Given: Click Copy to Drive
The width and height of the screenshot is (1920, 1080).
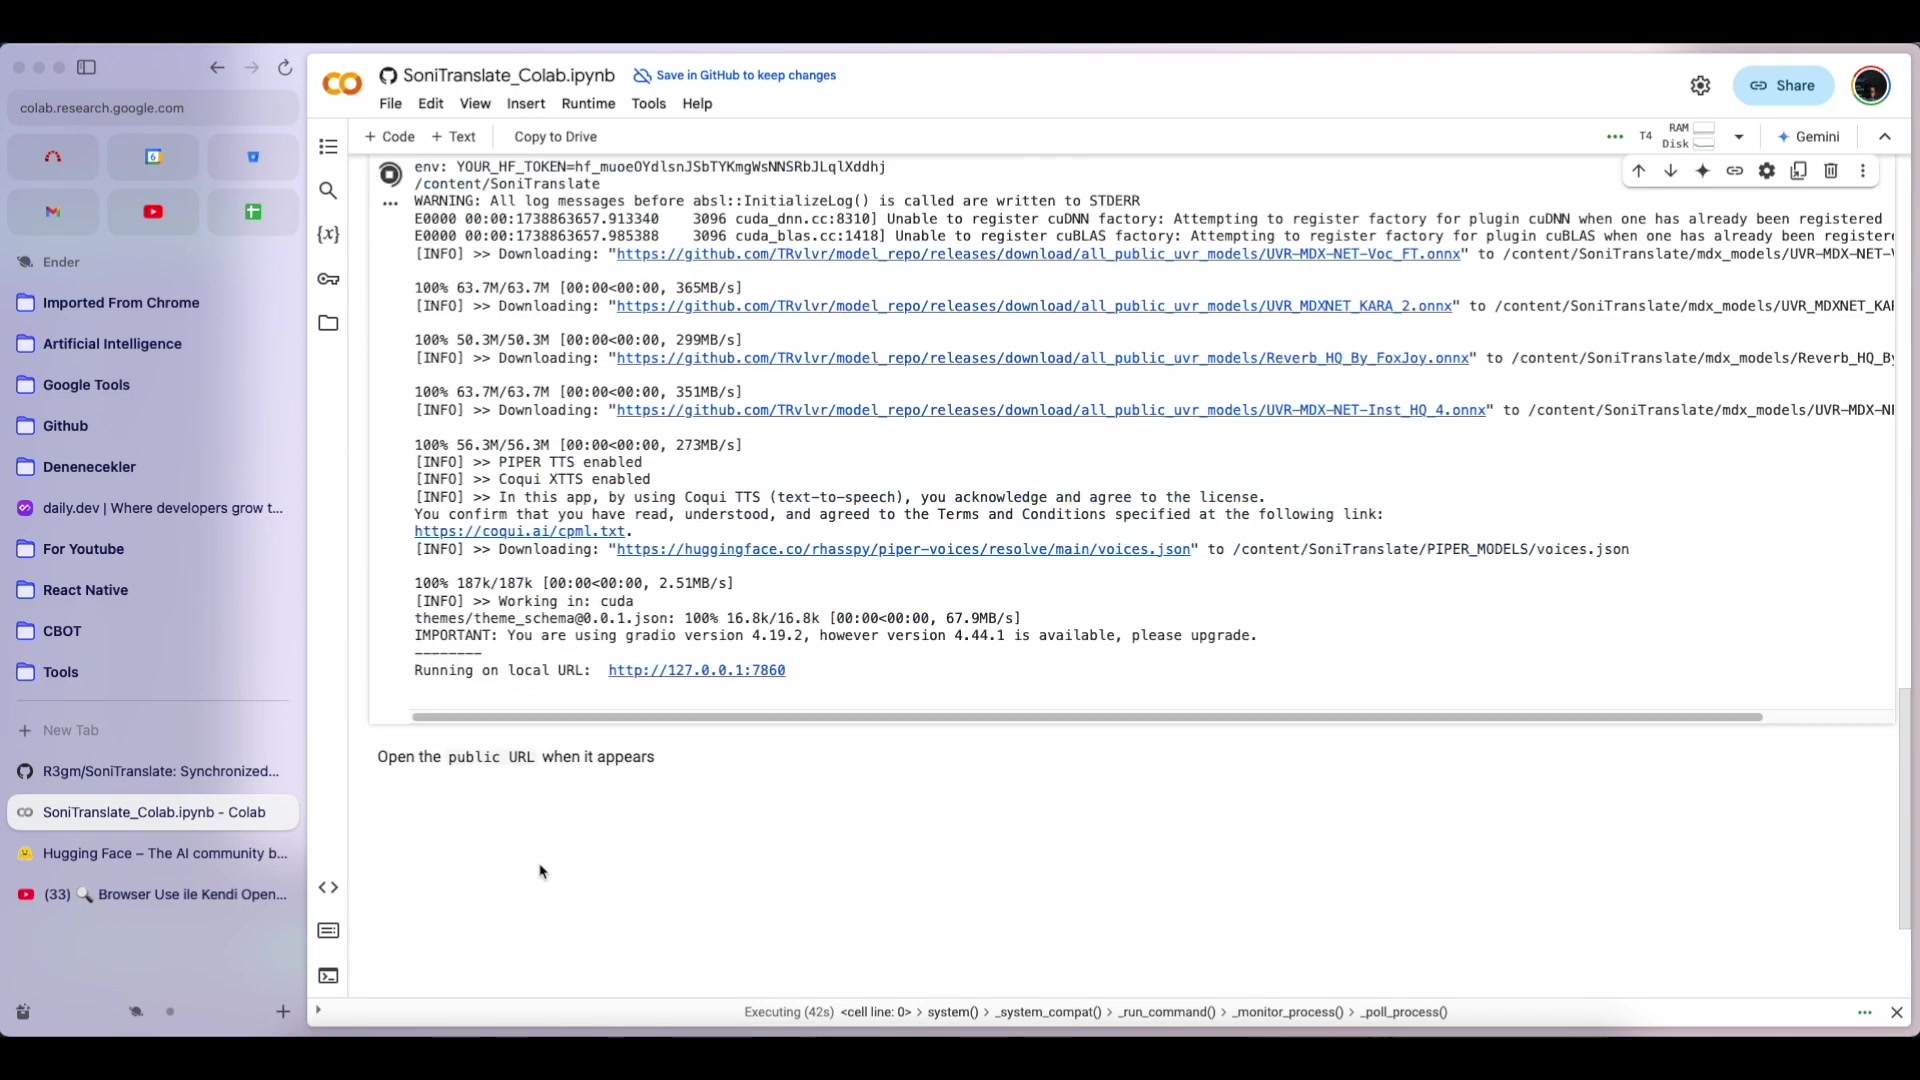Looking at the screenshot, I should (x=555, y=137).
